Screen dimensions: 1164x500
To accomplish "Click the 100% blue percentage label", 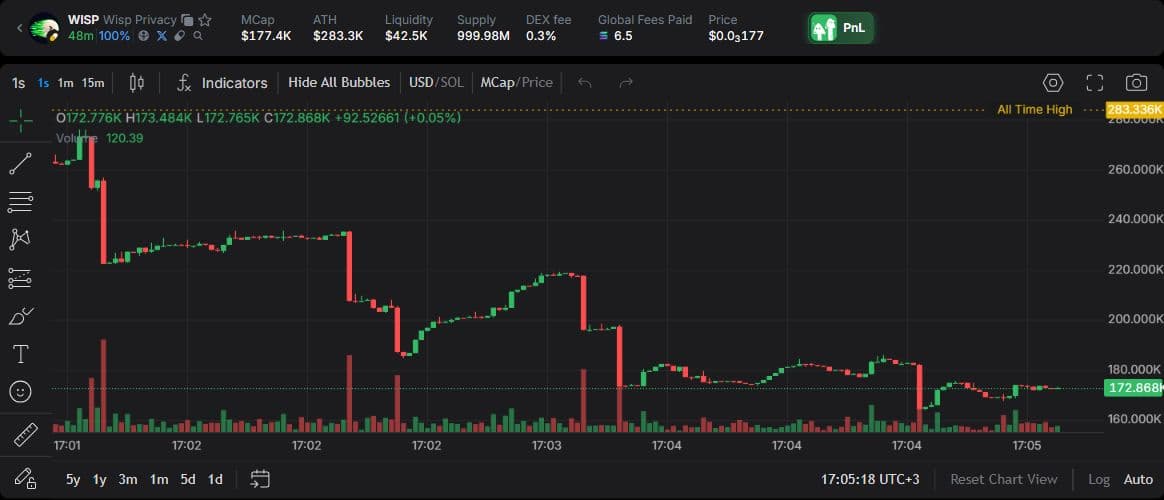I will click(114, 36).
